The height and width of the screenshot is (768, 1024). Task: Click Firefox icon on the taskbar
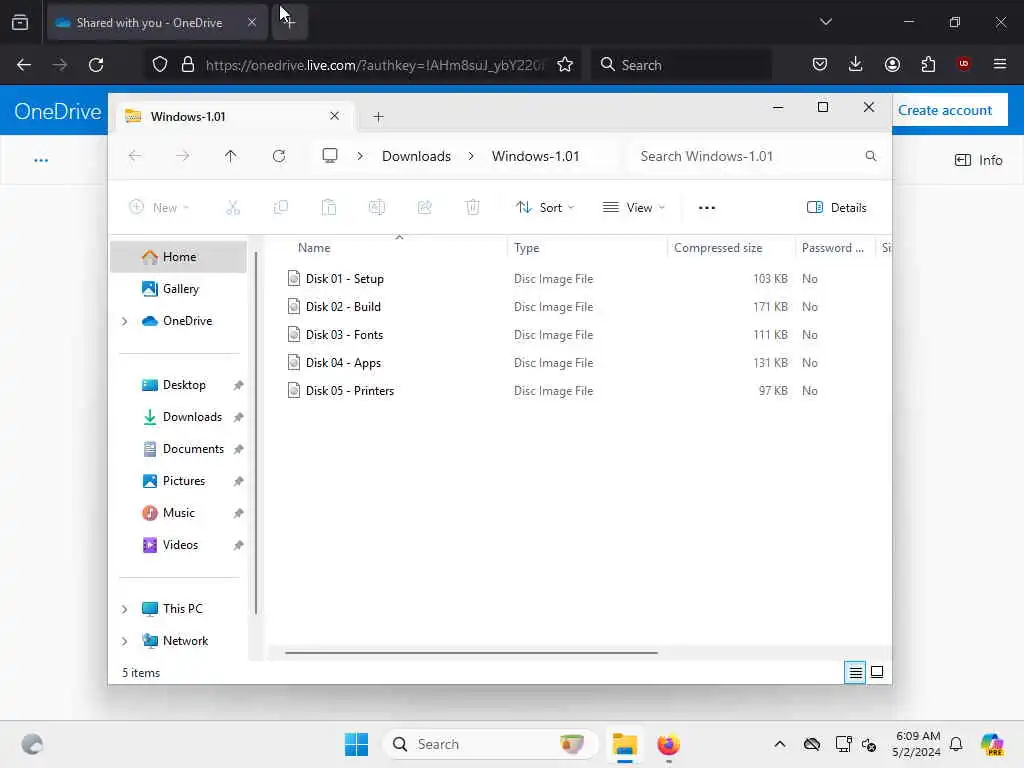[x=668, y=744]
